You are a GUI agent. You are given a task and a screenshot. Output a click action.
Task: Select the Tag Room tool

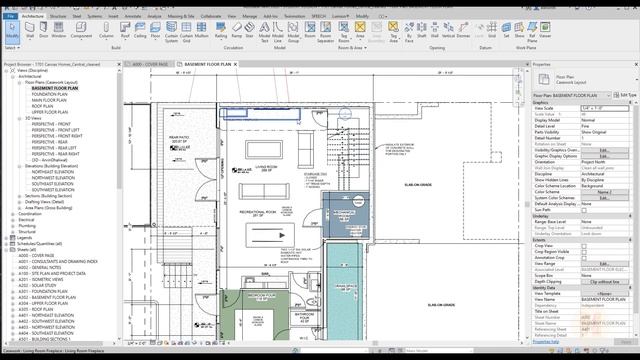point(344,33)
